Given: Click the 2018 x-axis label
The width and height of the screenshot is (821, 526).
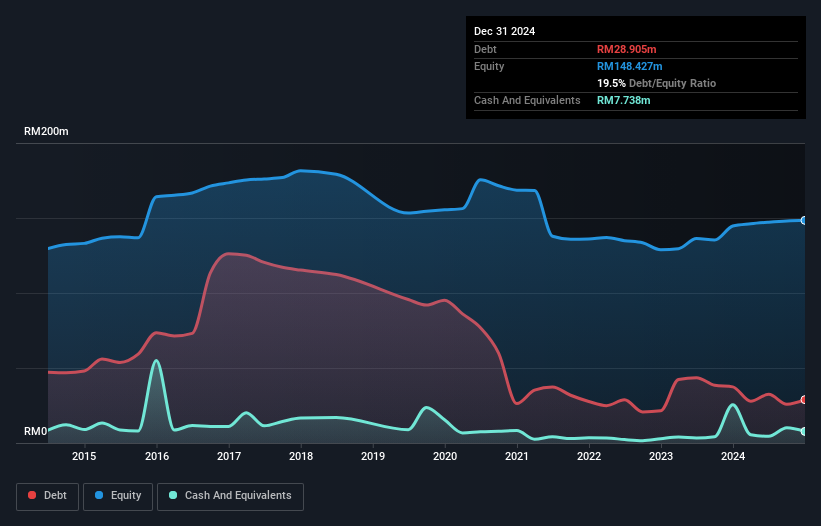Looking at the screenshot, I should 301,456.
